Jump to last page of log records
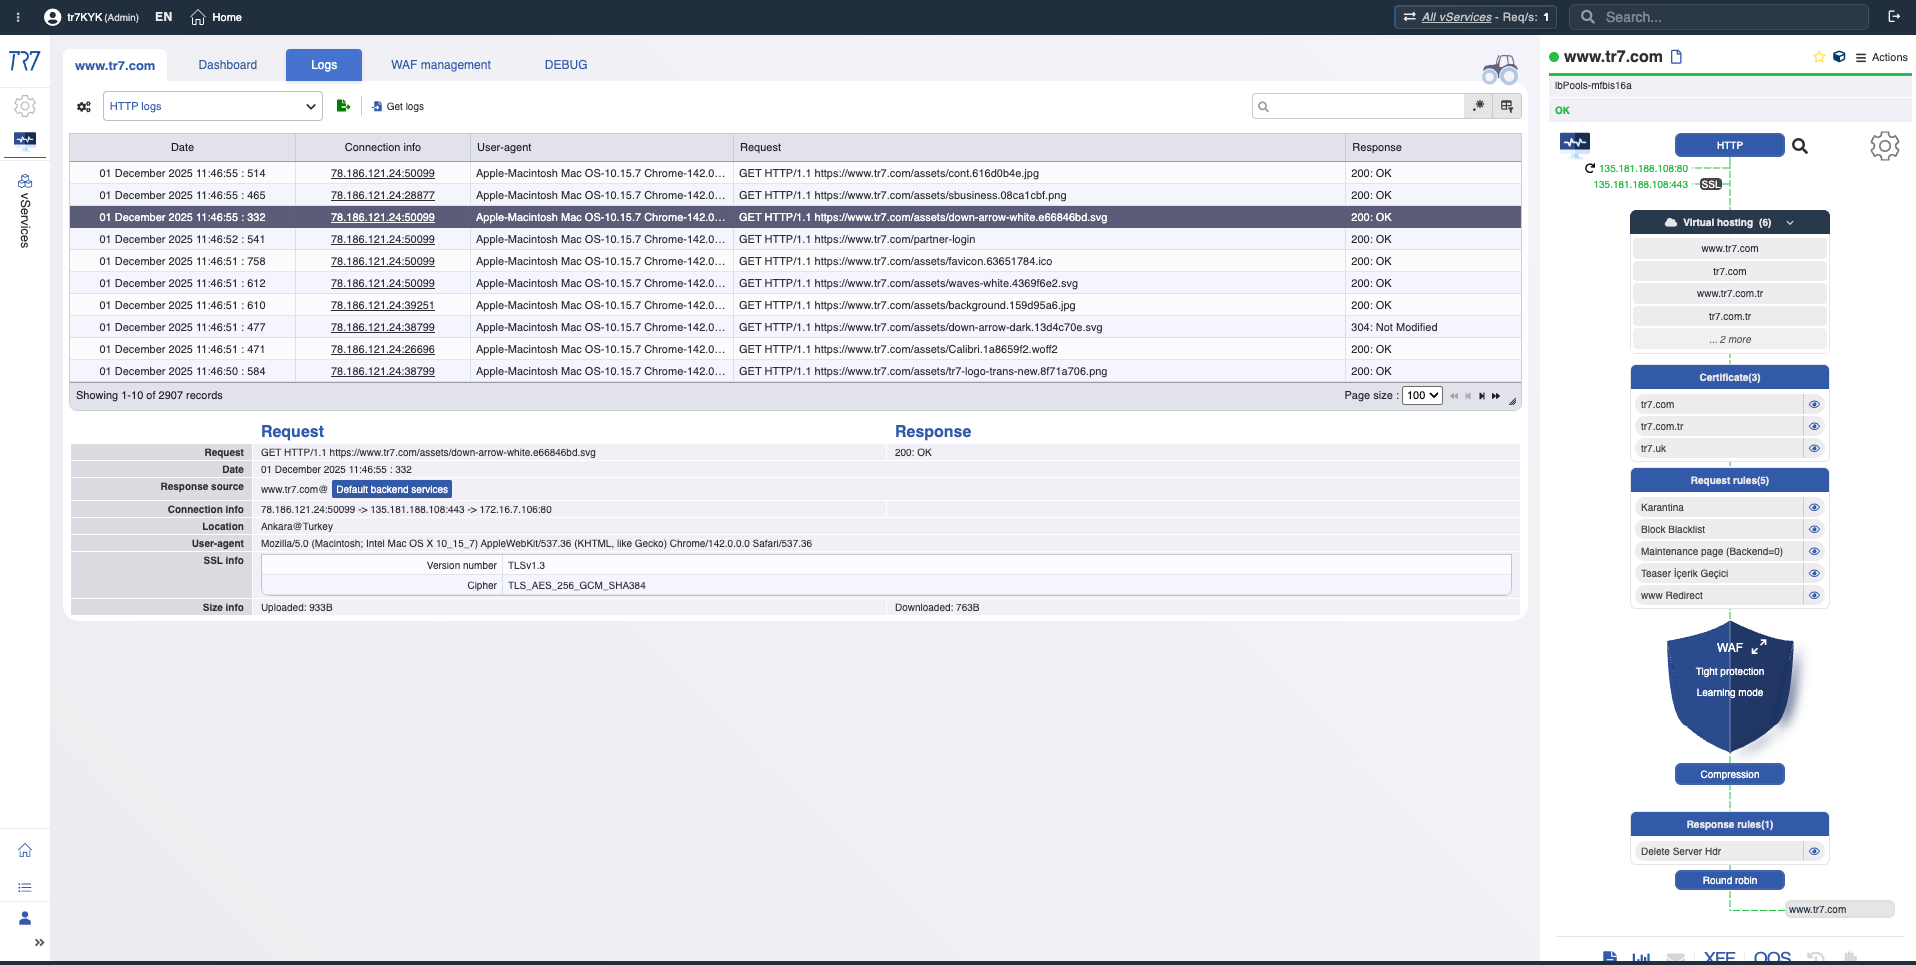This screenshot has width=1916, height=965. point(1496,396)
